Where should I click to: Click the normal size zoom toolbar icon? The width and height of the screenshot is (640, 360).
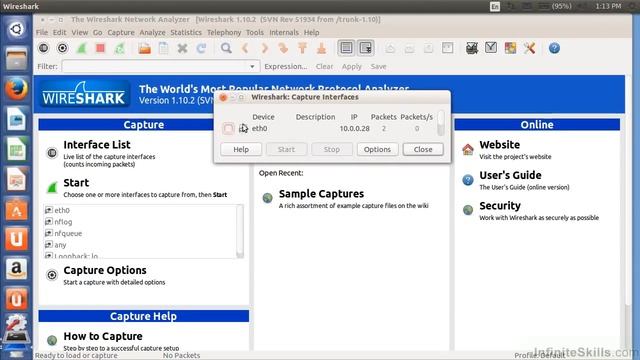(428, 48)
